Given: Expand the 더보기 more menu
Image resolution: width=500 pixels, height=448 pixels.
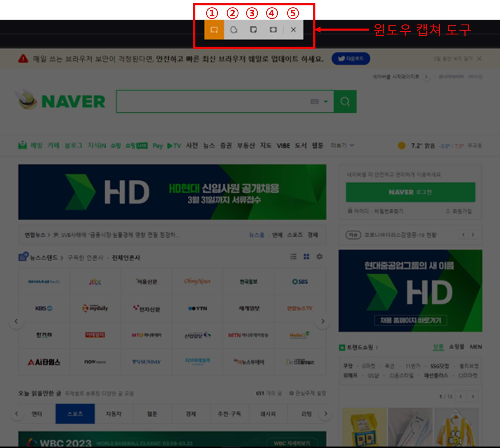Looking at the screenshot, I should [x=342, y=145].
